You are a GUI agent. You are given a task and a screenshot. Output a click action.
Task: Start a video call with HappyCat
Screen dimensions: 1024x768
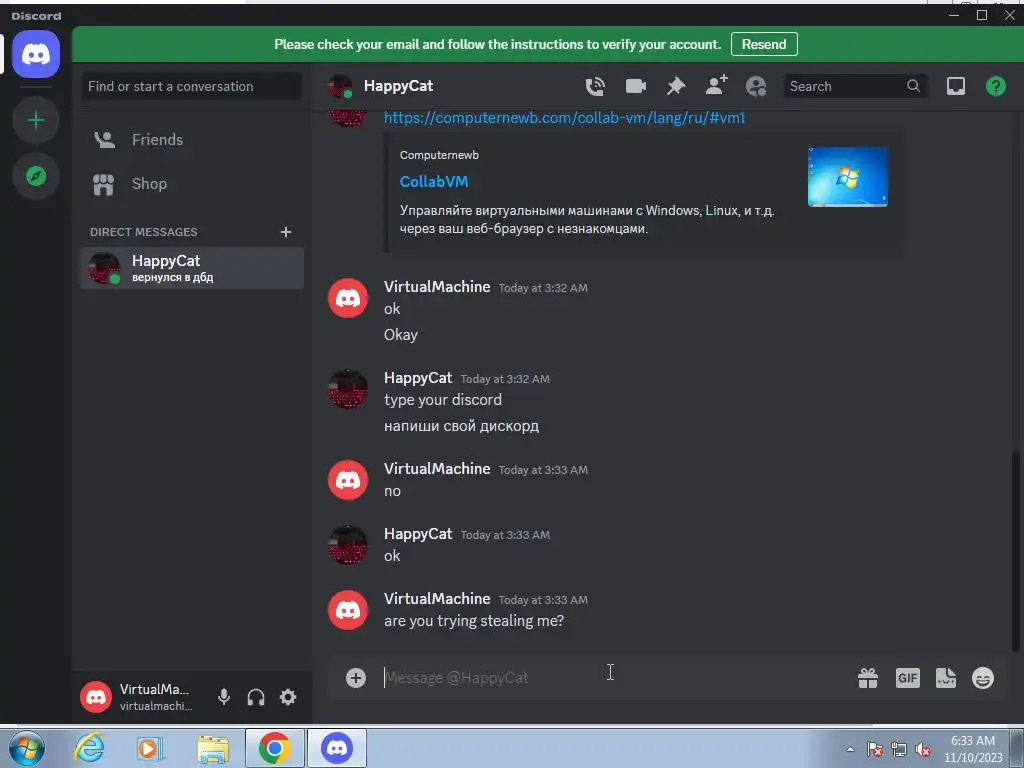point(635,86)
